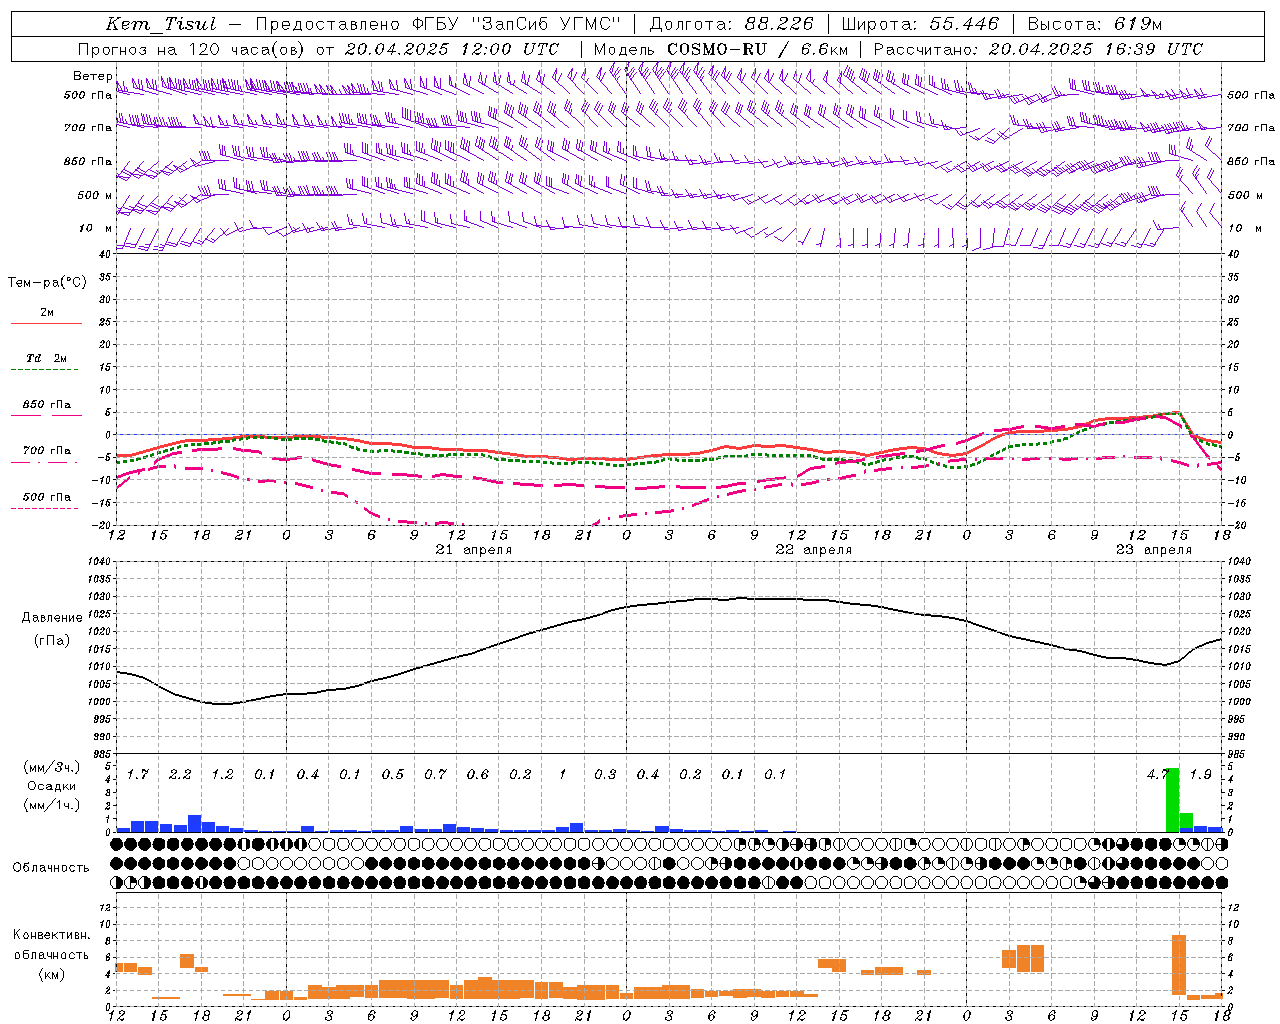Click the "22 апреля" date label
This screenshot has height=1024, width=1280.
click(814, 550)
